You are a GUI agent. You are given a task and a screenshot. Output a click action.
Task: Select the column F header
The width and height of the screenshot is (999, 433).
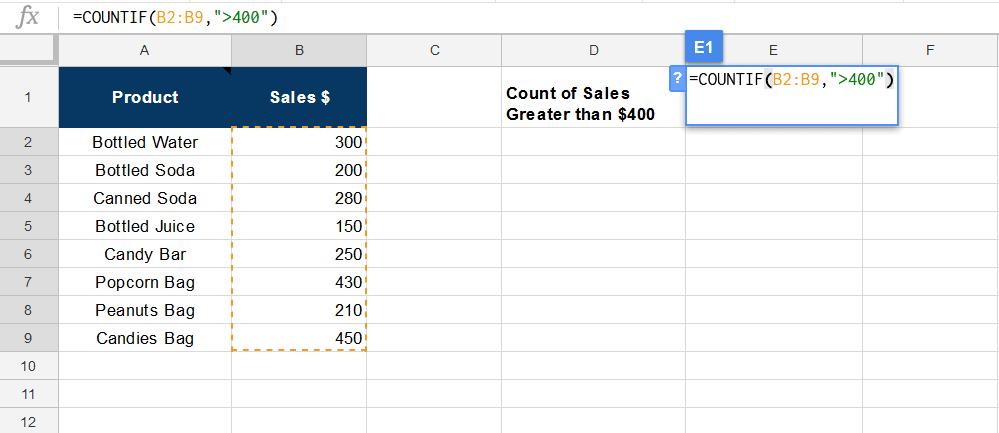point(930,50)
